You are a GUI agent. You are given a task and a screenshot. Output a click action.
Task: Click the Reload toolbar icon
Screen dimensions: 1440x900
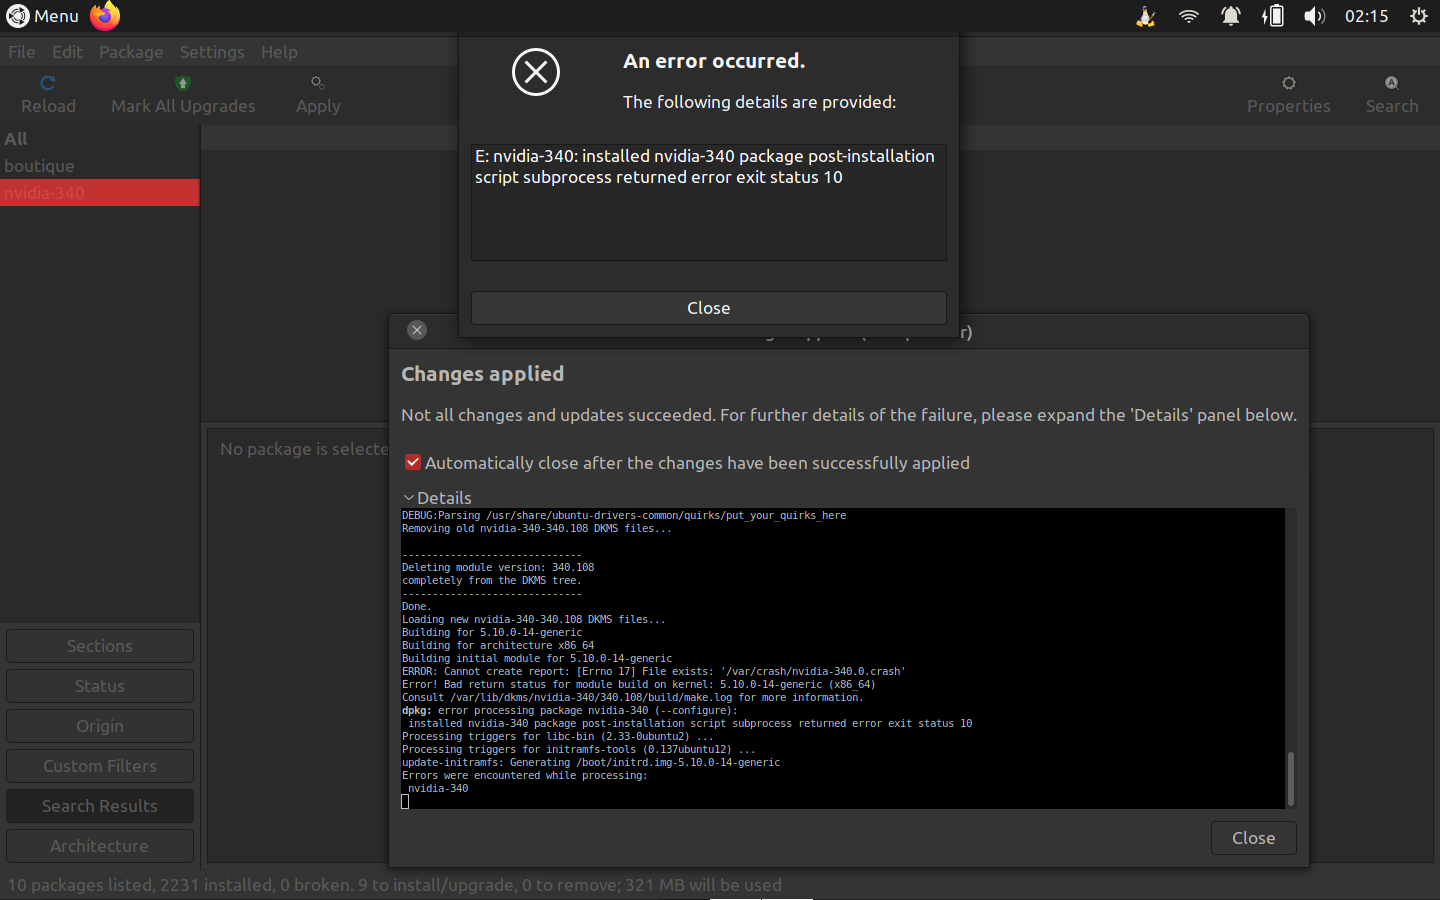tap(47, 84)
